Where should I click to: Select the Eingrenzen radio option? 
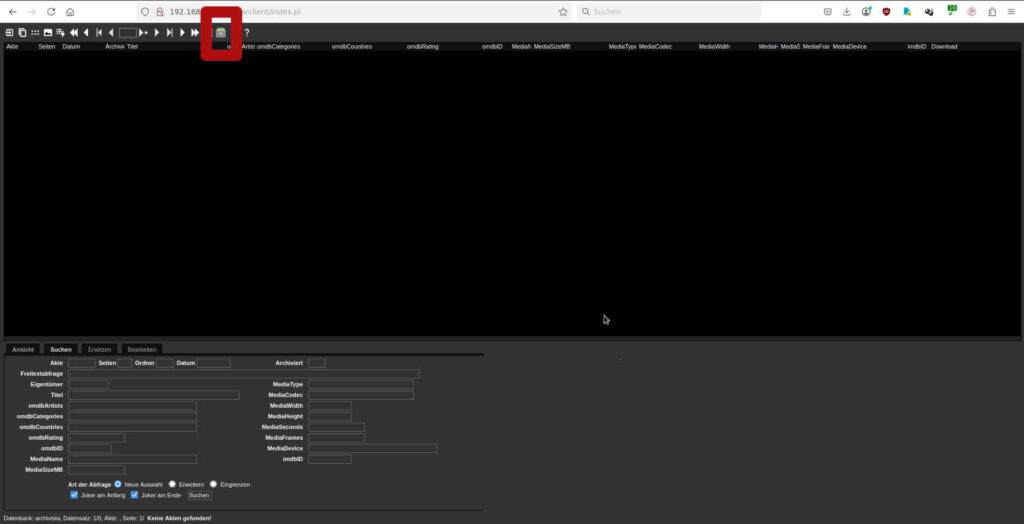(213, 484)
